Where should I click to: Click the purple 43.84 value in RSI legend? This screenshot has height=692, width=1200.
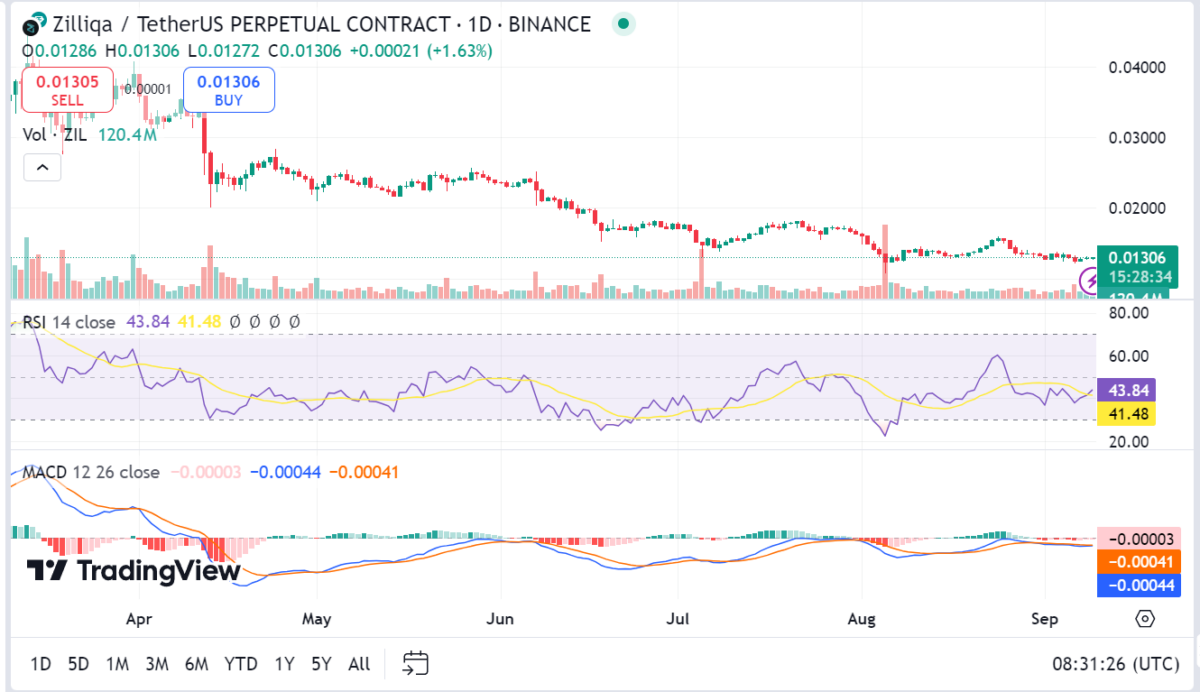[x=147, y=322]
